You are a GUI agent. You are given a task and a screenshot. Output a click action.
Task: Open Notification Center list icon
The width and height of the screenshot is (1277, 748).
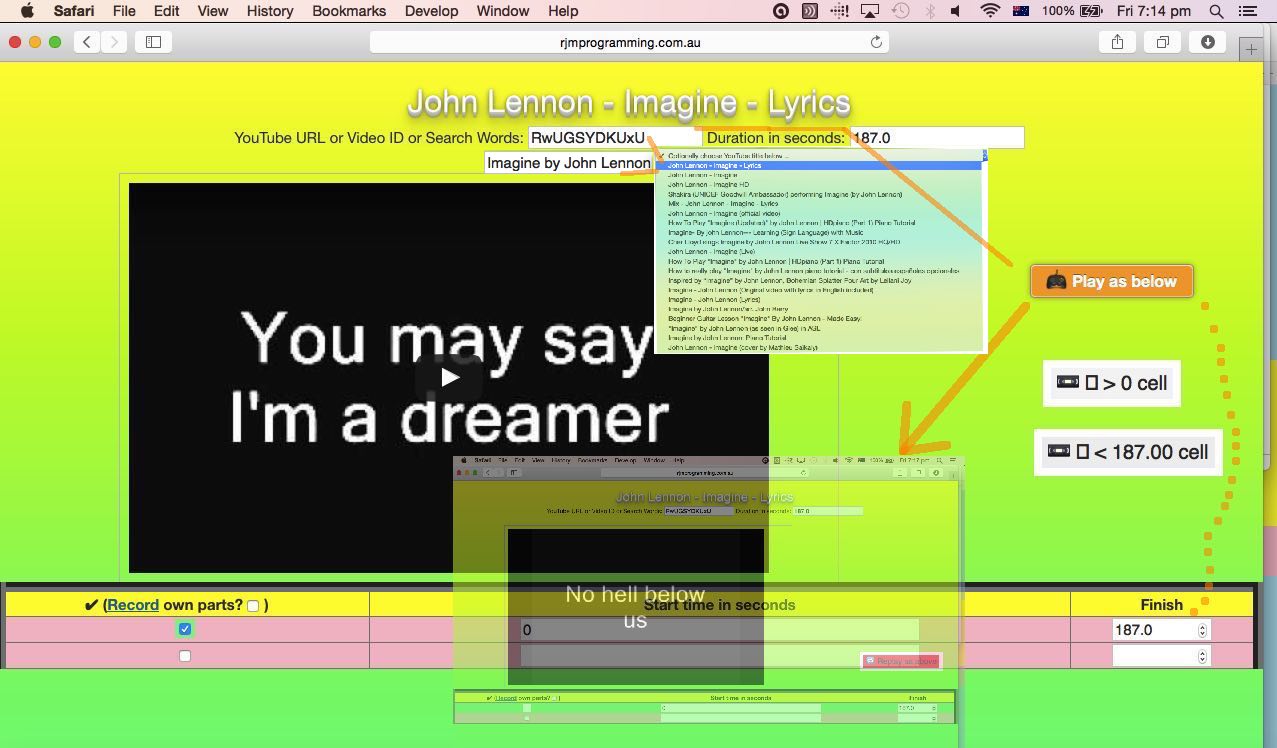1247,11
